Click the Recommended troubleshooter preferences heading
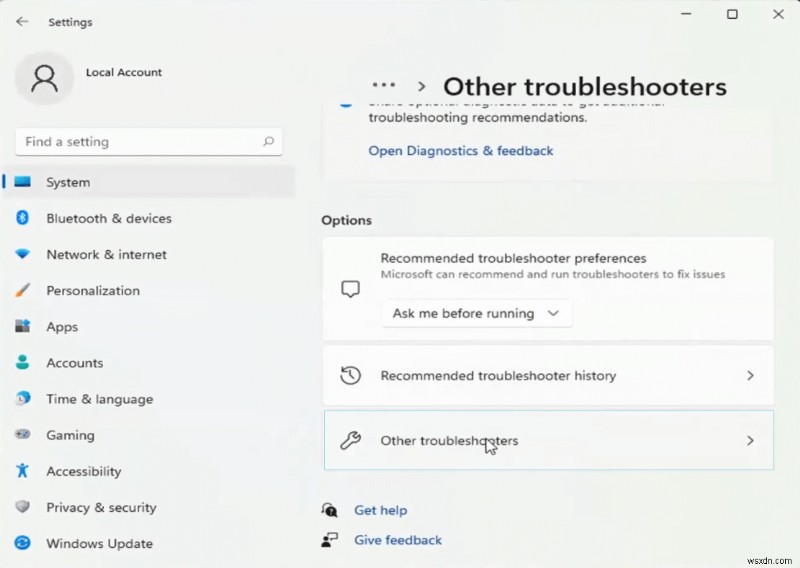 pos(513,258)
